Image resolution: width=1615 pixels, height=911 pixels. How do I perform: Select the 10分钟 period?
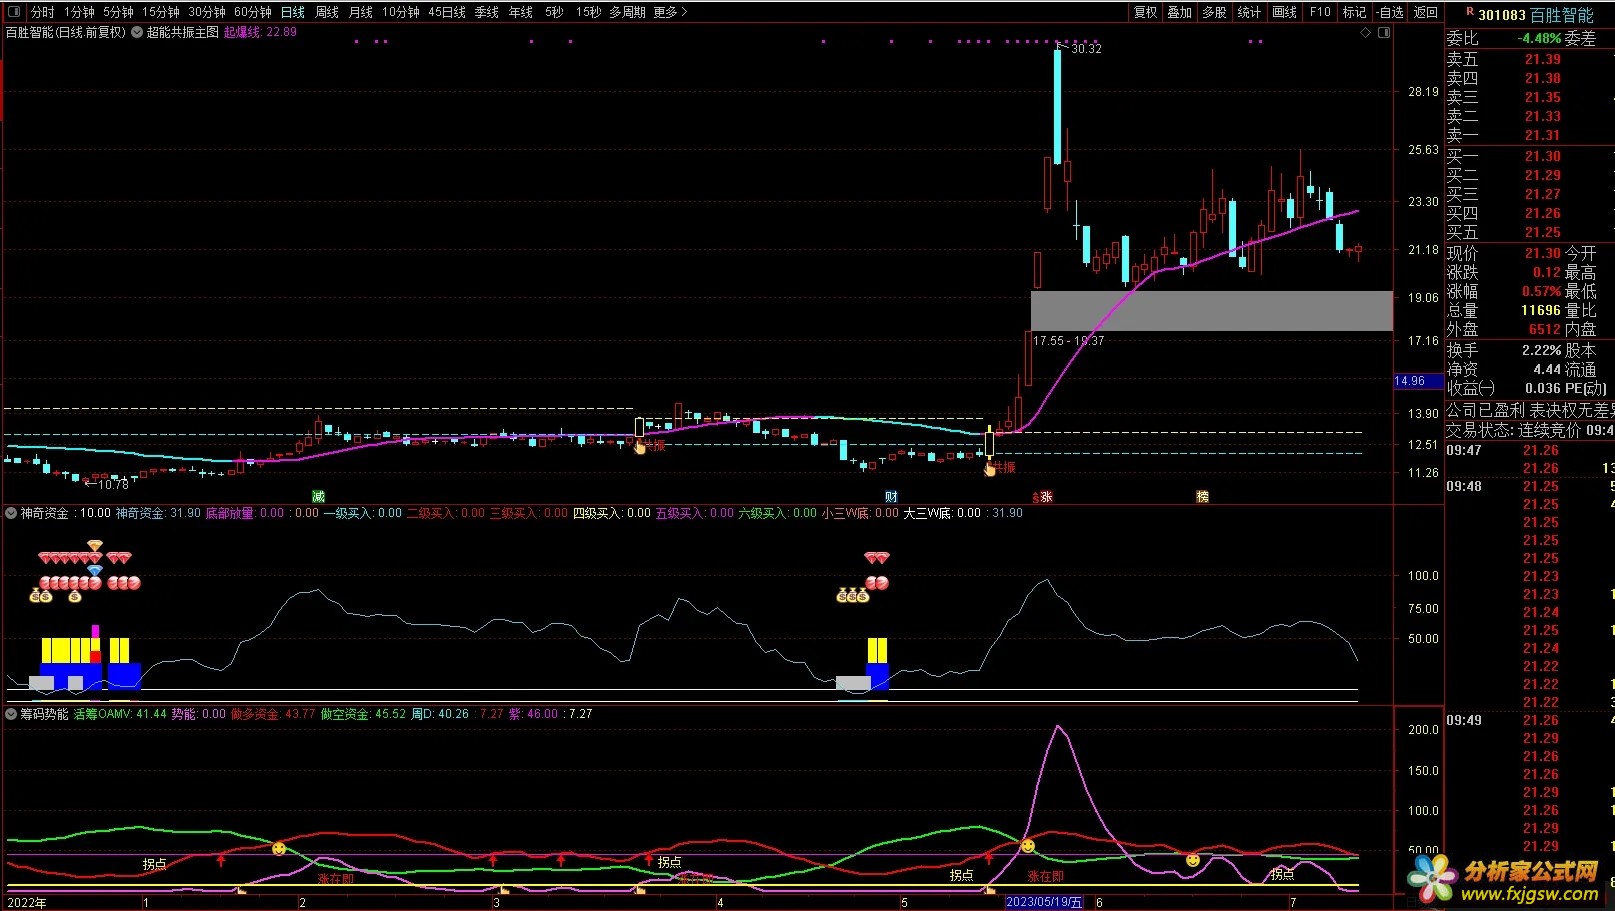401,12
